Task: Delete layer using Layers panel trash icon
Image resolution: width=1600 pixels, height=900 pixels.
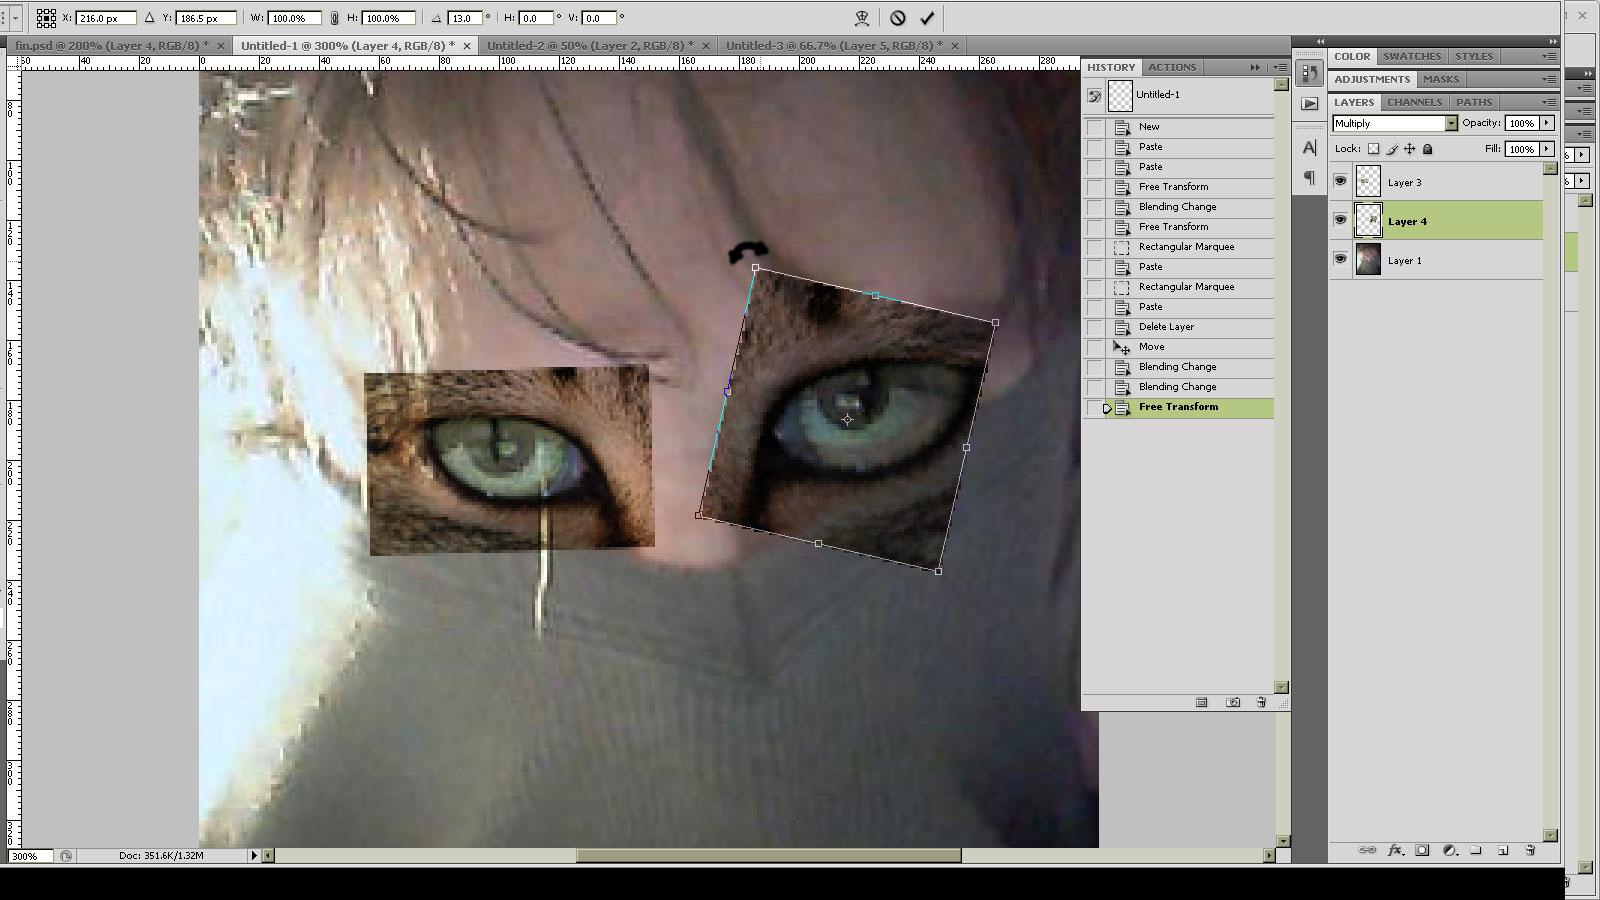Action: click(1530, 850)
